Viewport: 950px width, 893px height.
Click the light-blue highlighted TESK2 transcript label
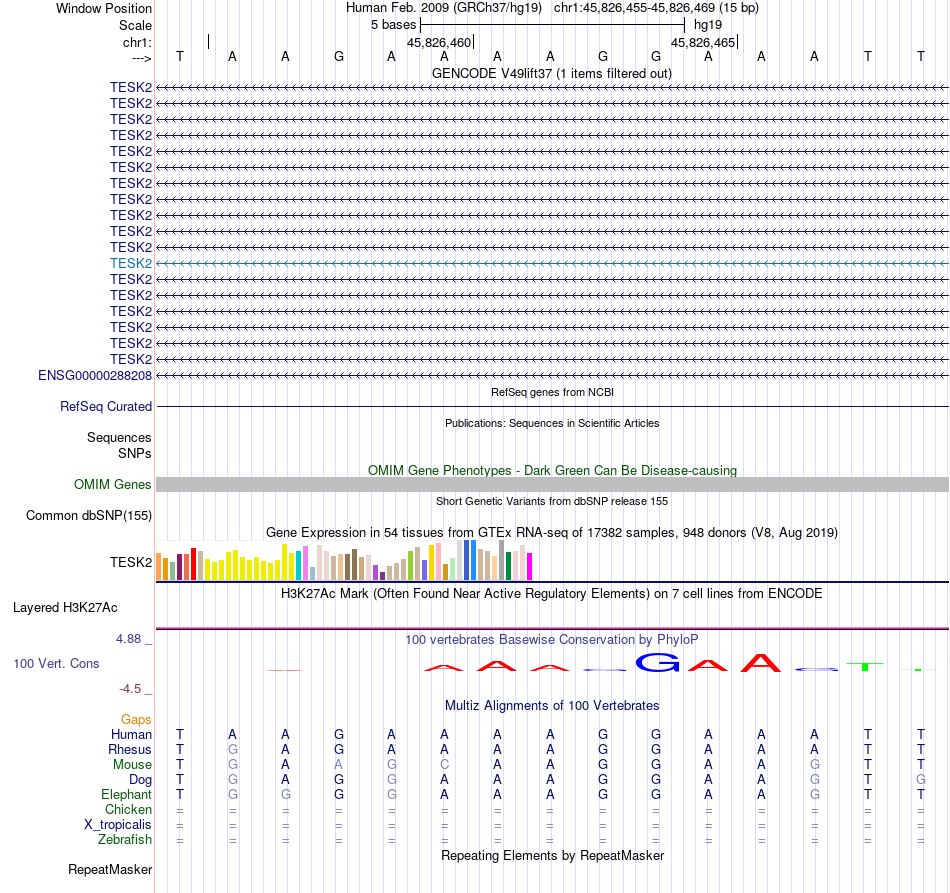point(131,264)
